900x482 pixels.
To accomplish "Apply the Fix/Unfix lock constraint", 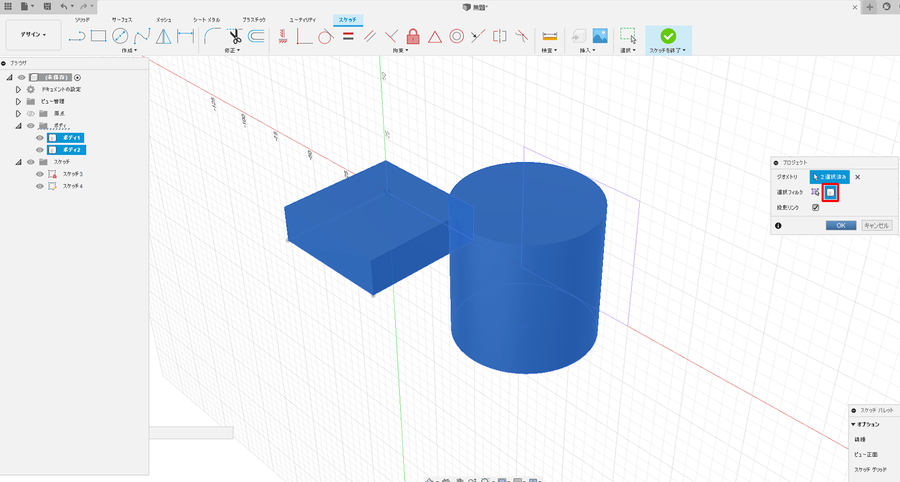I will (x=413, y=36).
